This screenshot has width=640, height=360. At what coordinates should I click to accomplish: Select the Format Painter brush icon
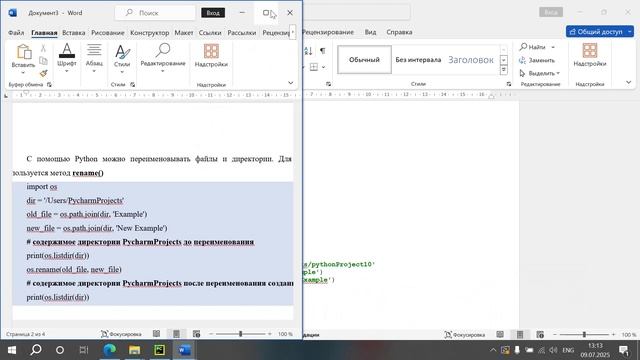43,73
